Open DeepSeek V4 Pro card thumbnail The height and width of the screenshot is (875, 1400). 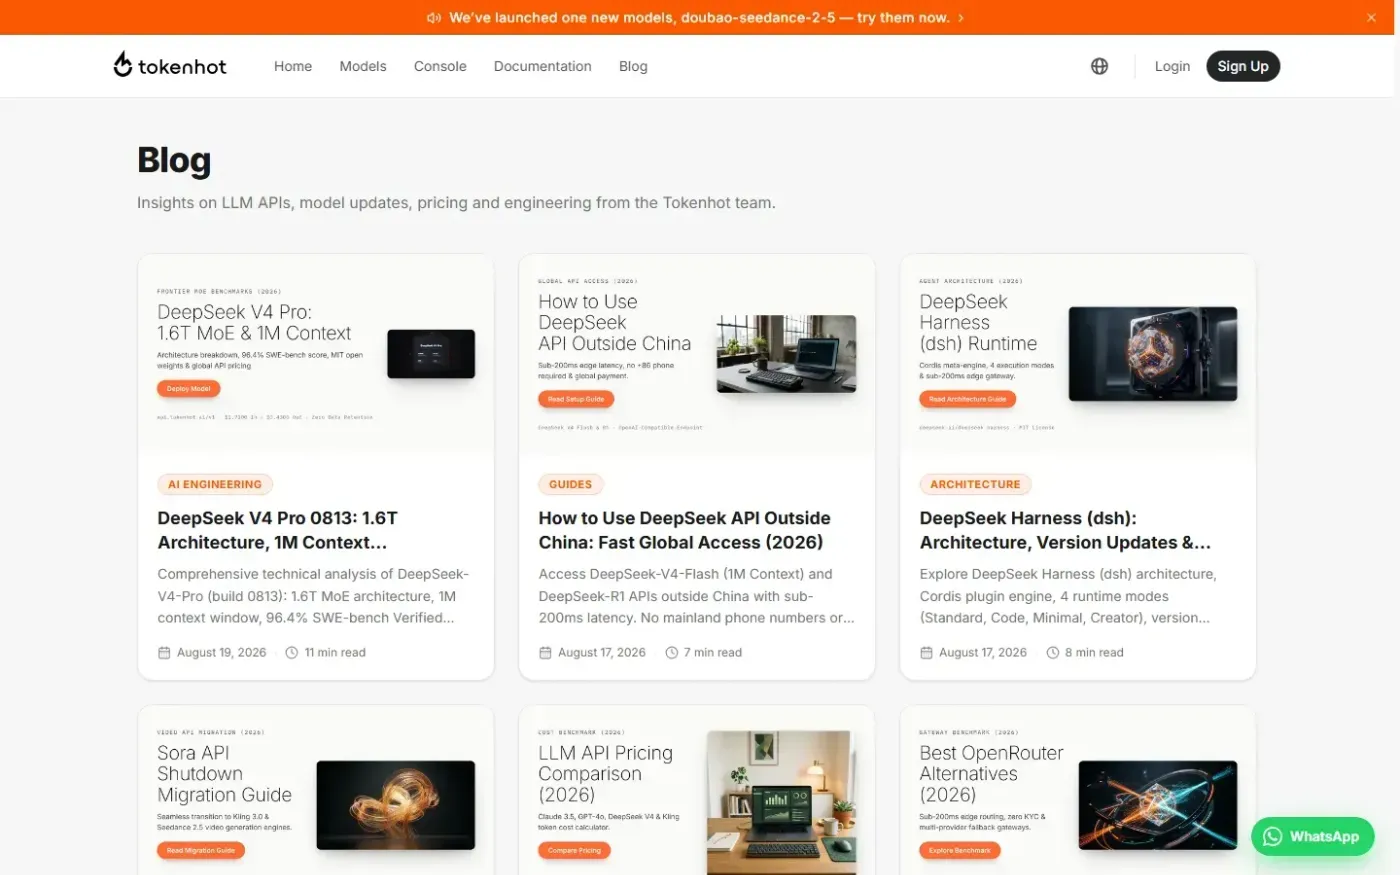point(316,354)
